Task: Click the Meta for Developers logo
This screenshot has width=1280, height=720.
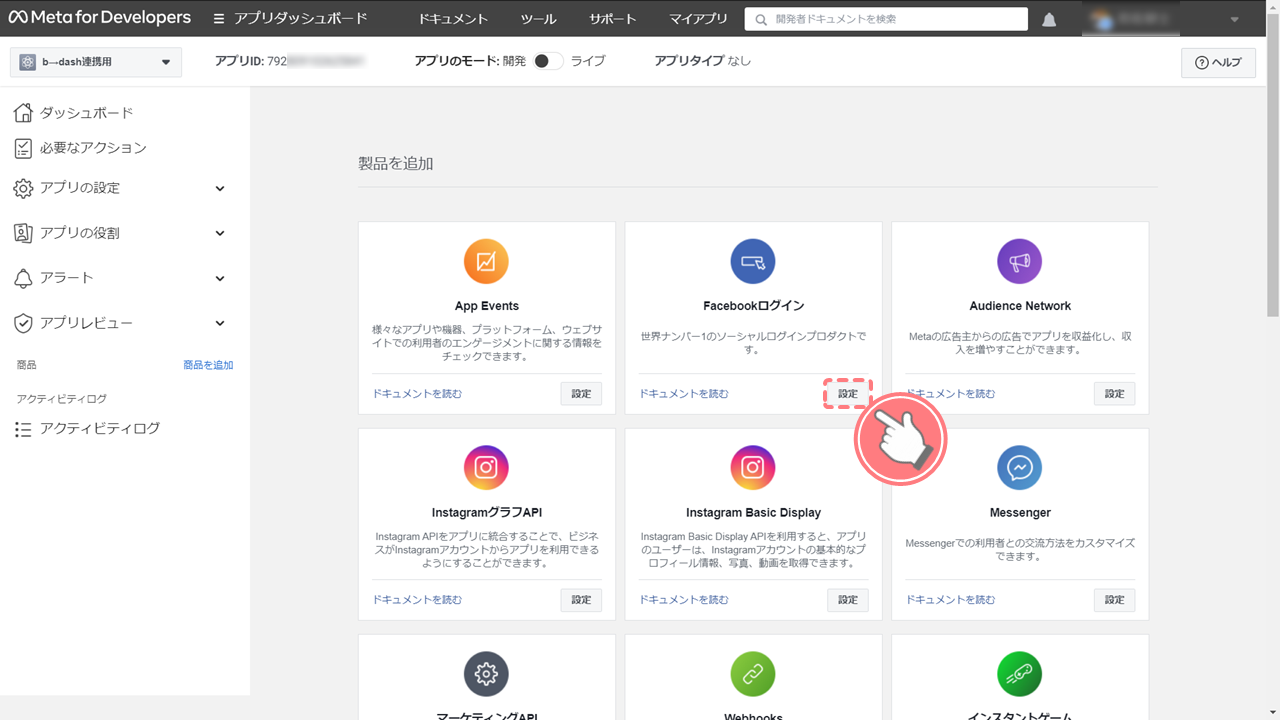Action: (x=99, y=18)
